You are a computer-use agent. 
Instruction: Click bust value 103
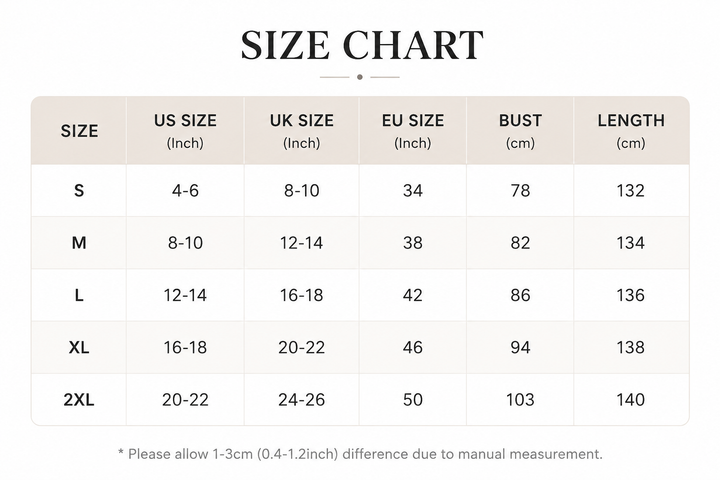(x=520, y=400)
